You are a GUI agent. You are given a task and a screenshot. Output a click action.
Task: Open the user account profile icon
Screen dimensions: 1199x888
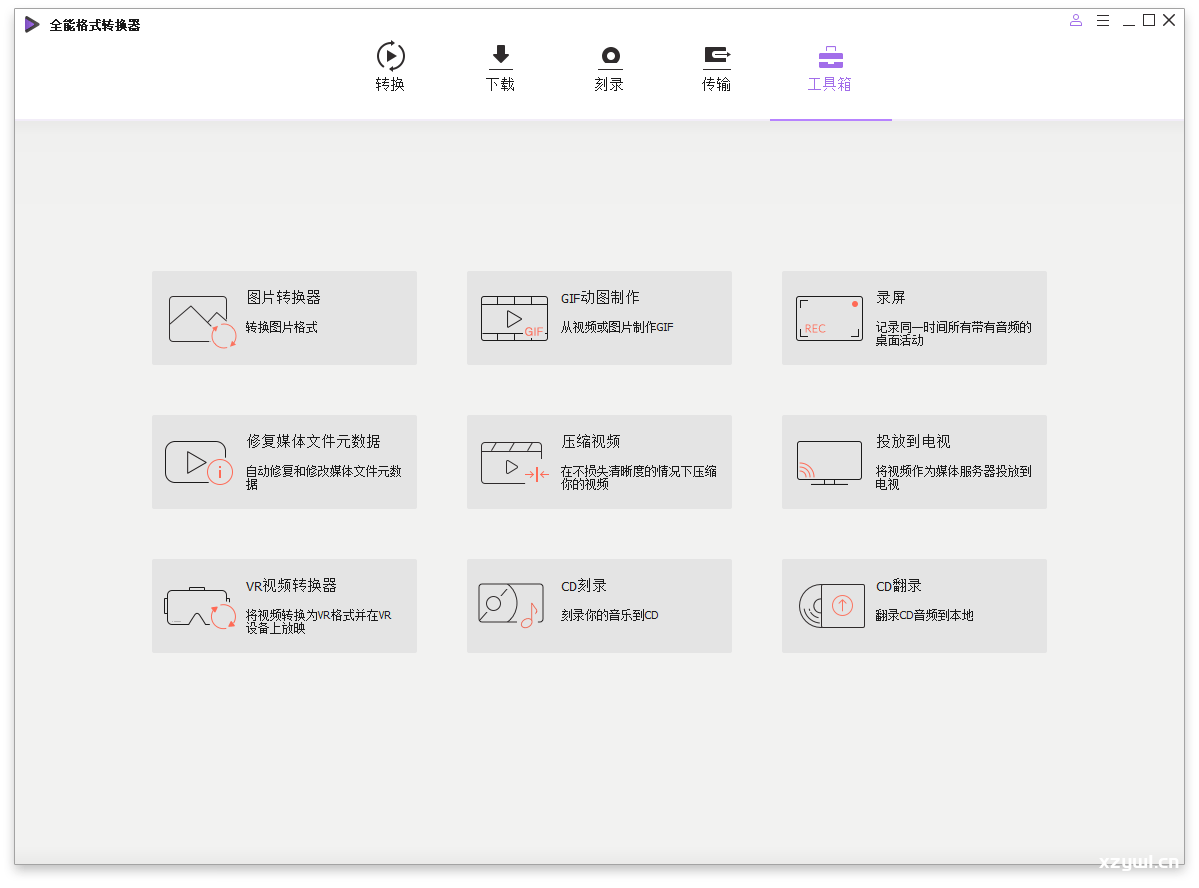click(1076, 20)
